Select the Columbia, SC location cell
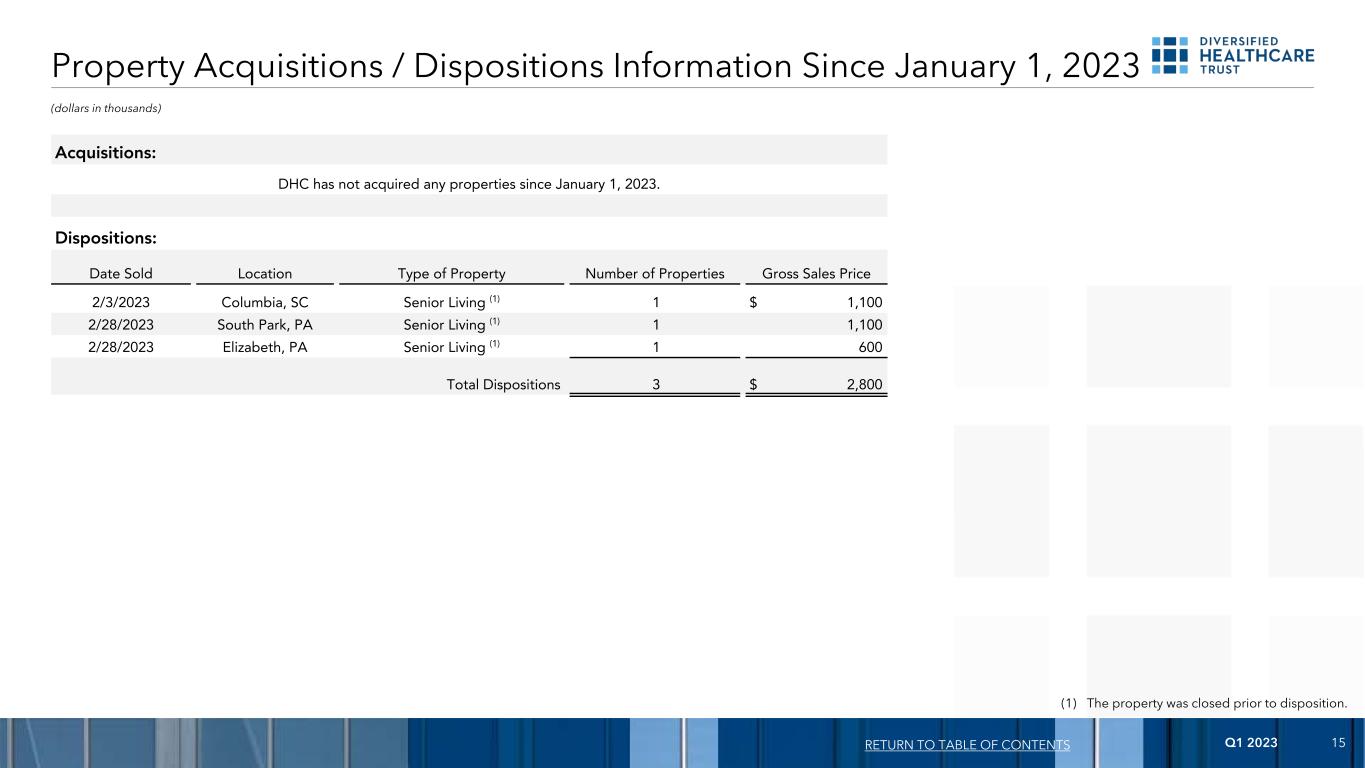Viewport: 1365px width, 768px height. [265, 301]
